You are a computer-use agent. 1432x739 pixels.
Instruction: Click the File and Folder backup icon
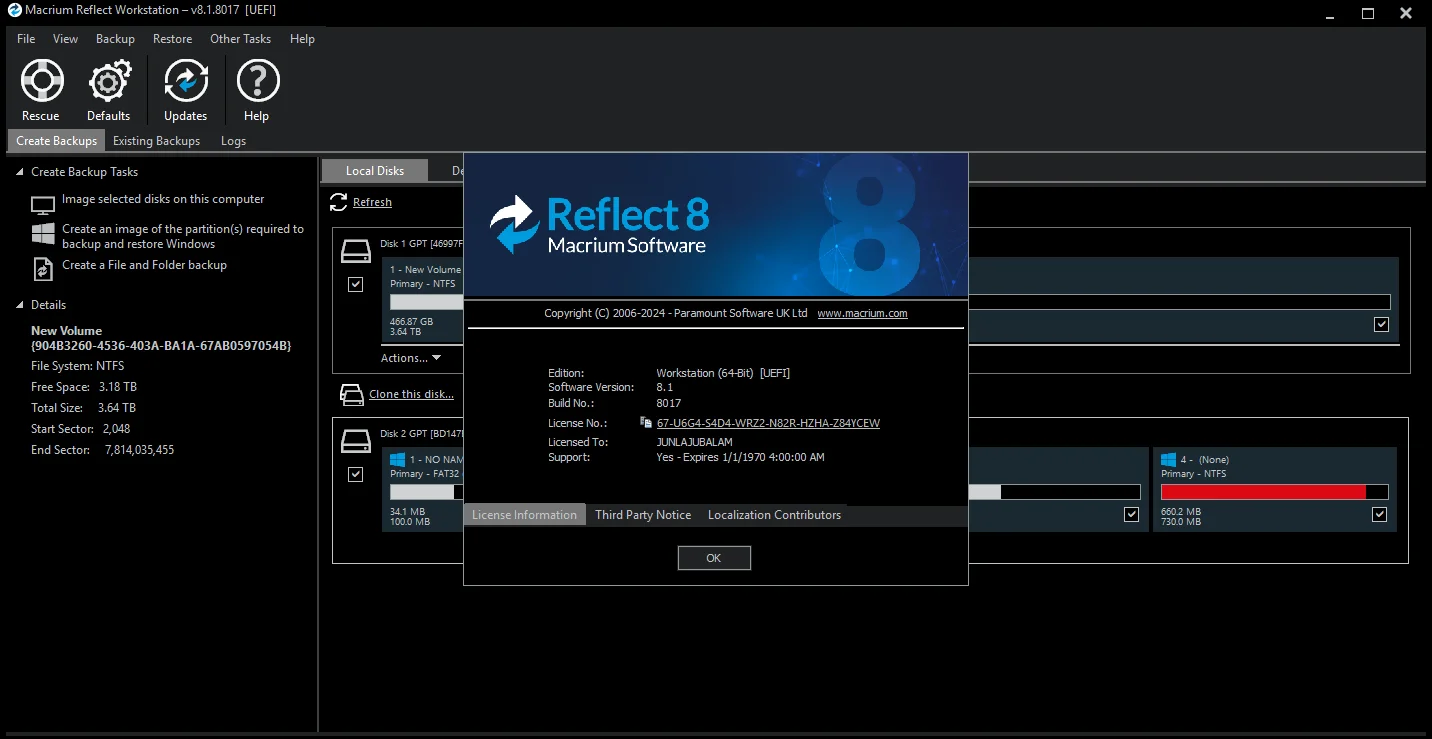tap(43, 268)
